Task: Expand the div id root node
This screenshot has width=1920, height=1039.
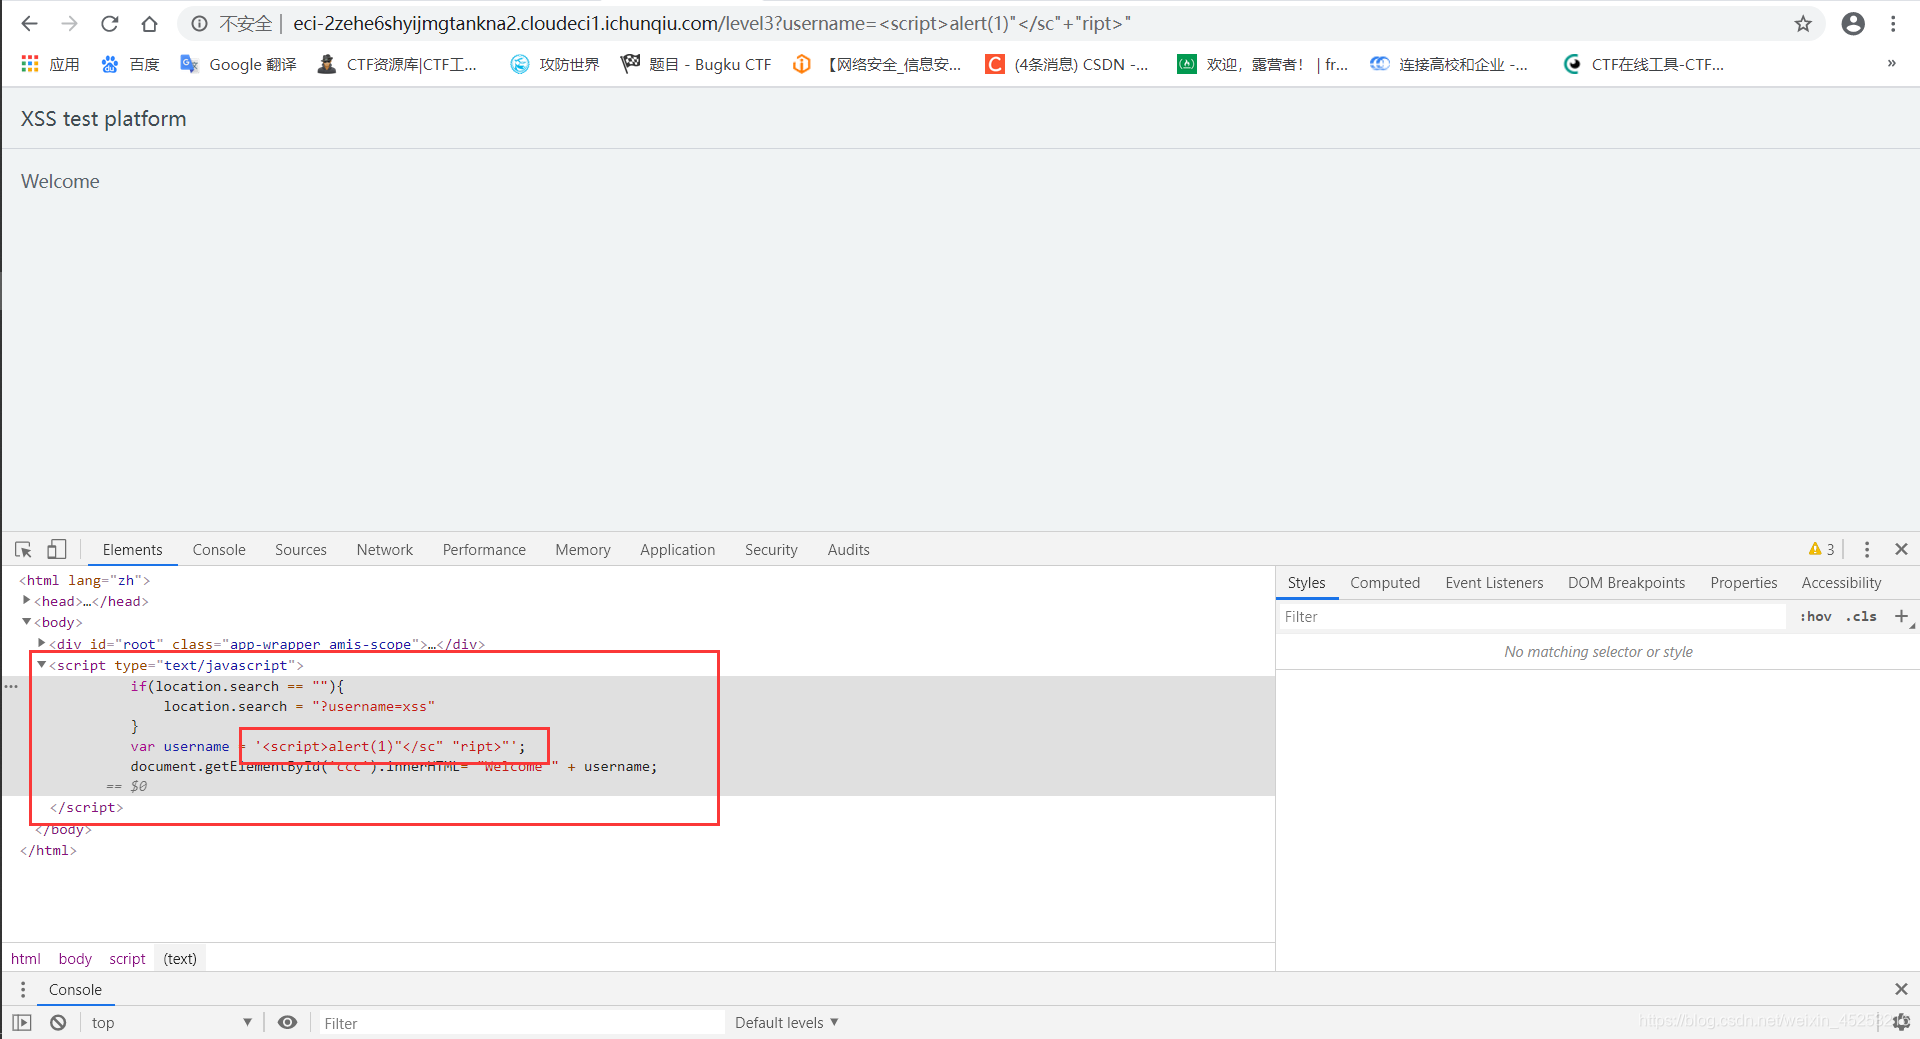Action: (41, 643)
